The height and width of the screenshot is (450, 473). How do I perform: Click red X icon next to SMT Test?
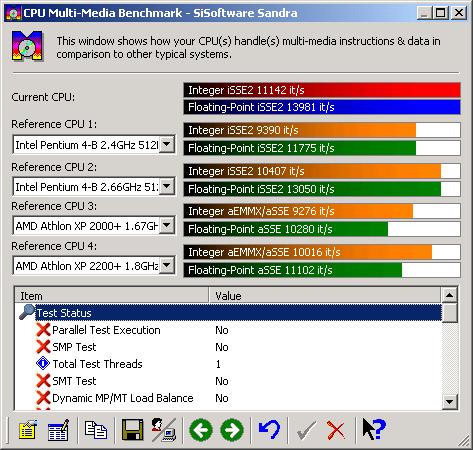click(x=43, y=381)
